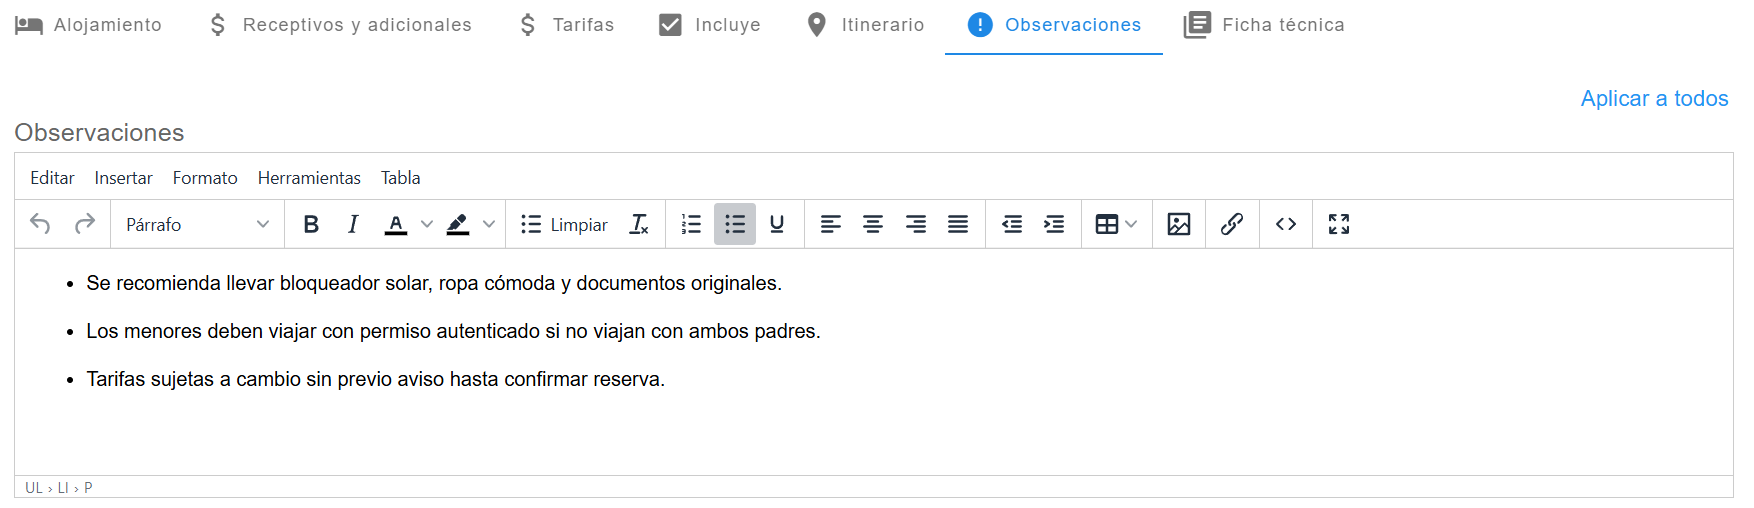
Task: Click the redo arrow icon
Action: pyautogui.click(x=85, y=224)
